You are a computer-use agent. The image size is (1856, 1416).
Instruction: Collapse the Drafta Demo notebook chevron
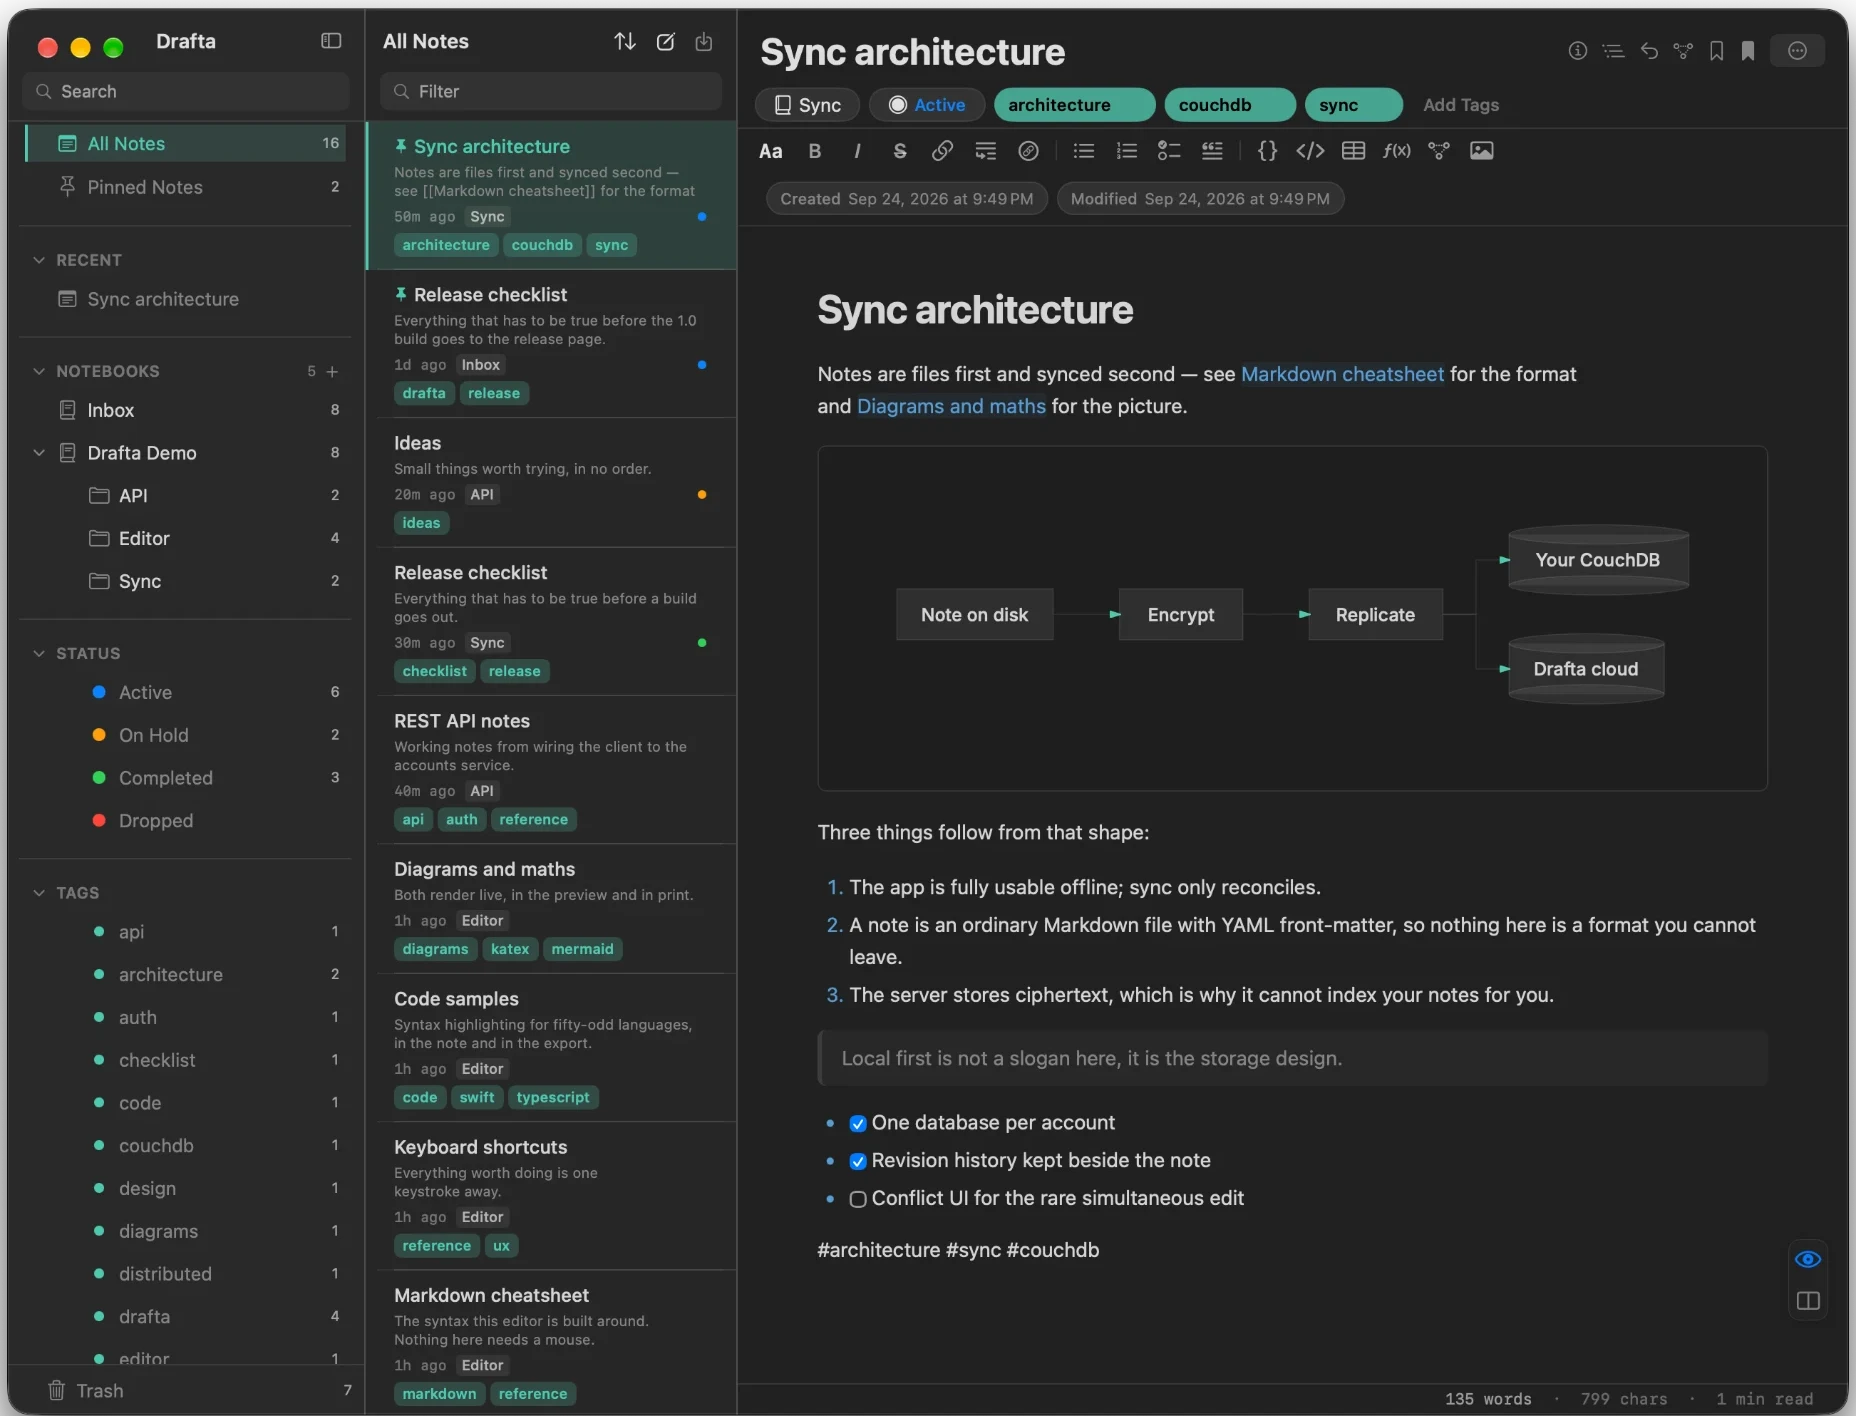39,453
